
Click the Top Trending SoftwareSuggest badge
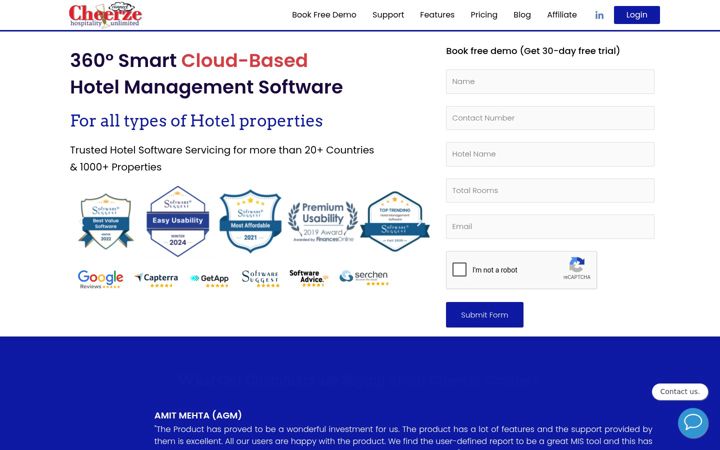click(x=395, y=221)
